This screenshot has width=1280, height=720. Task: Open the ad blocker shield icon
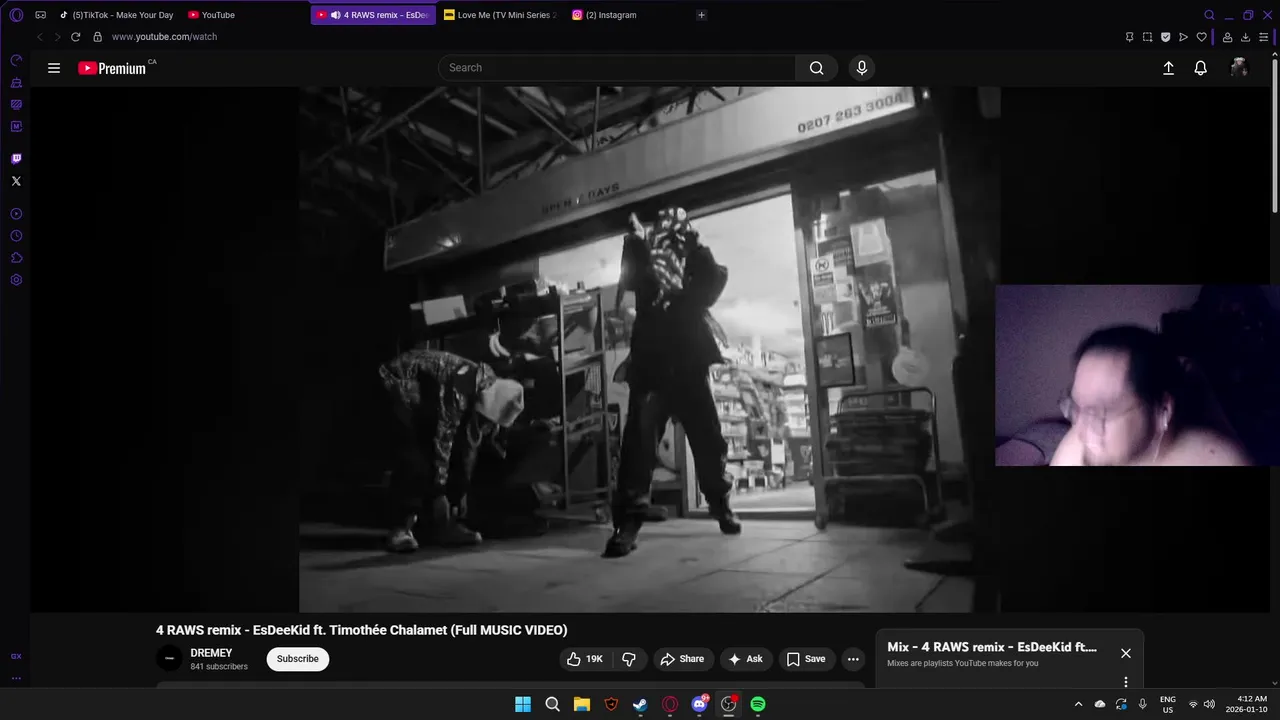click(1165, 37)
